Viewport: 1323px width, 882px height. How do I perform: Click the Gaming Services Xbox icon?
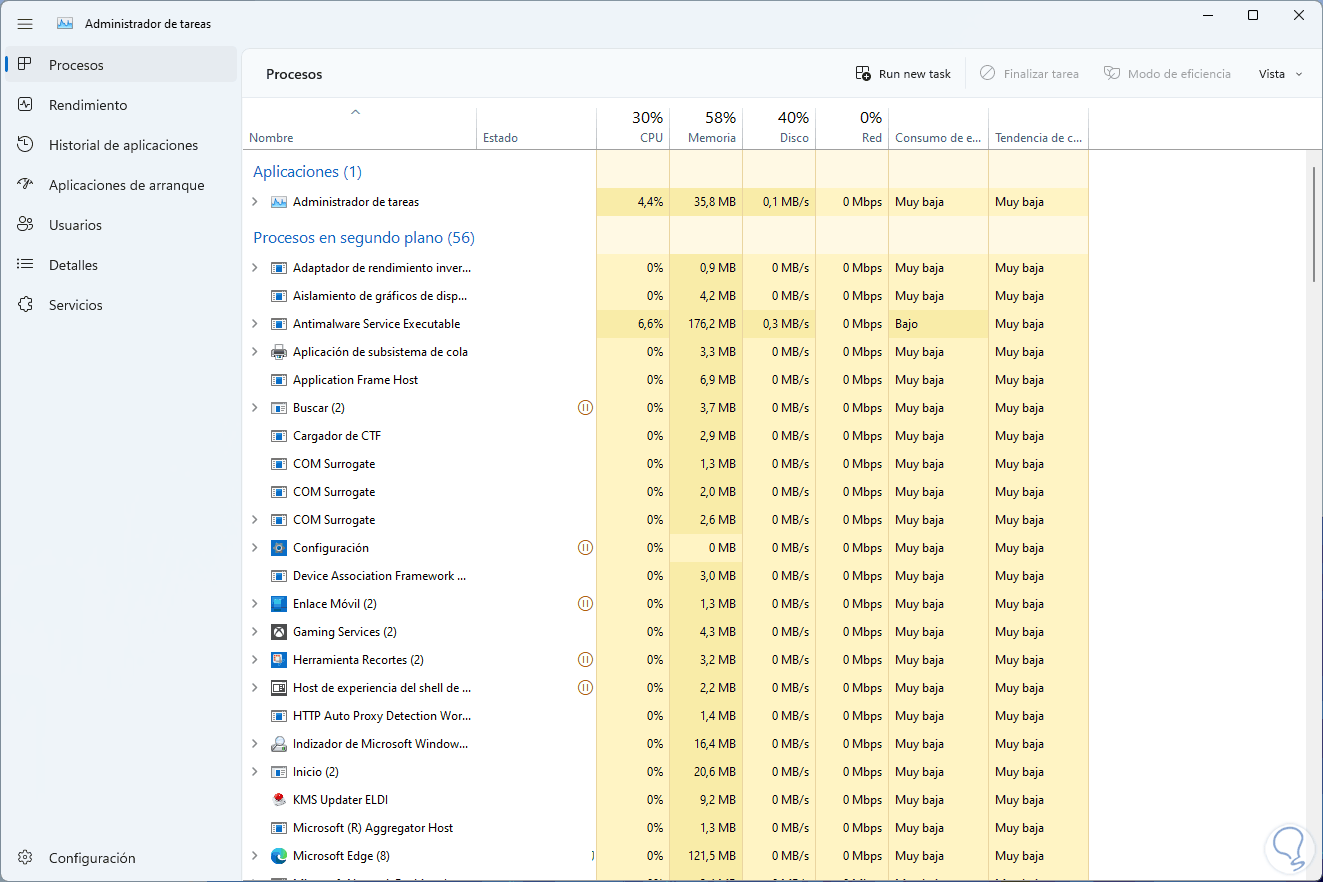click(279, 632)
